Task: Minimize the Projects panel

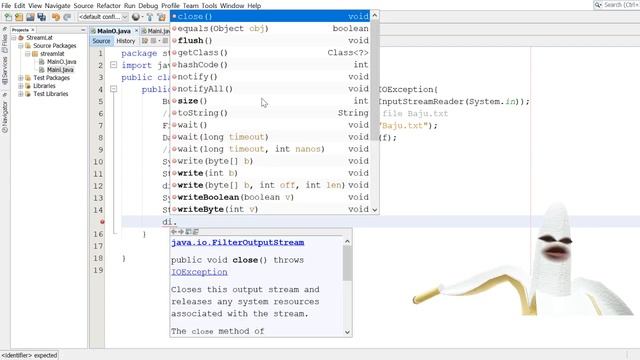Action: click(83, 30)
